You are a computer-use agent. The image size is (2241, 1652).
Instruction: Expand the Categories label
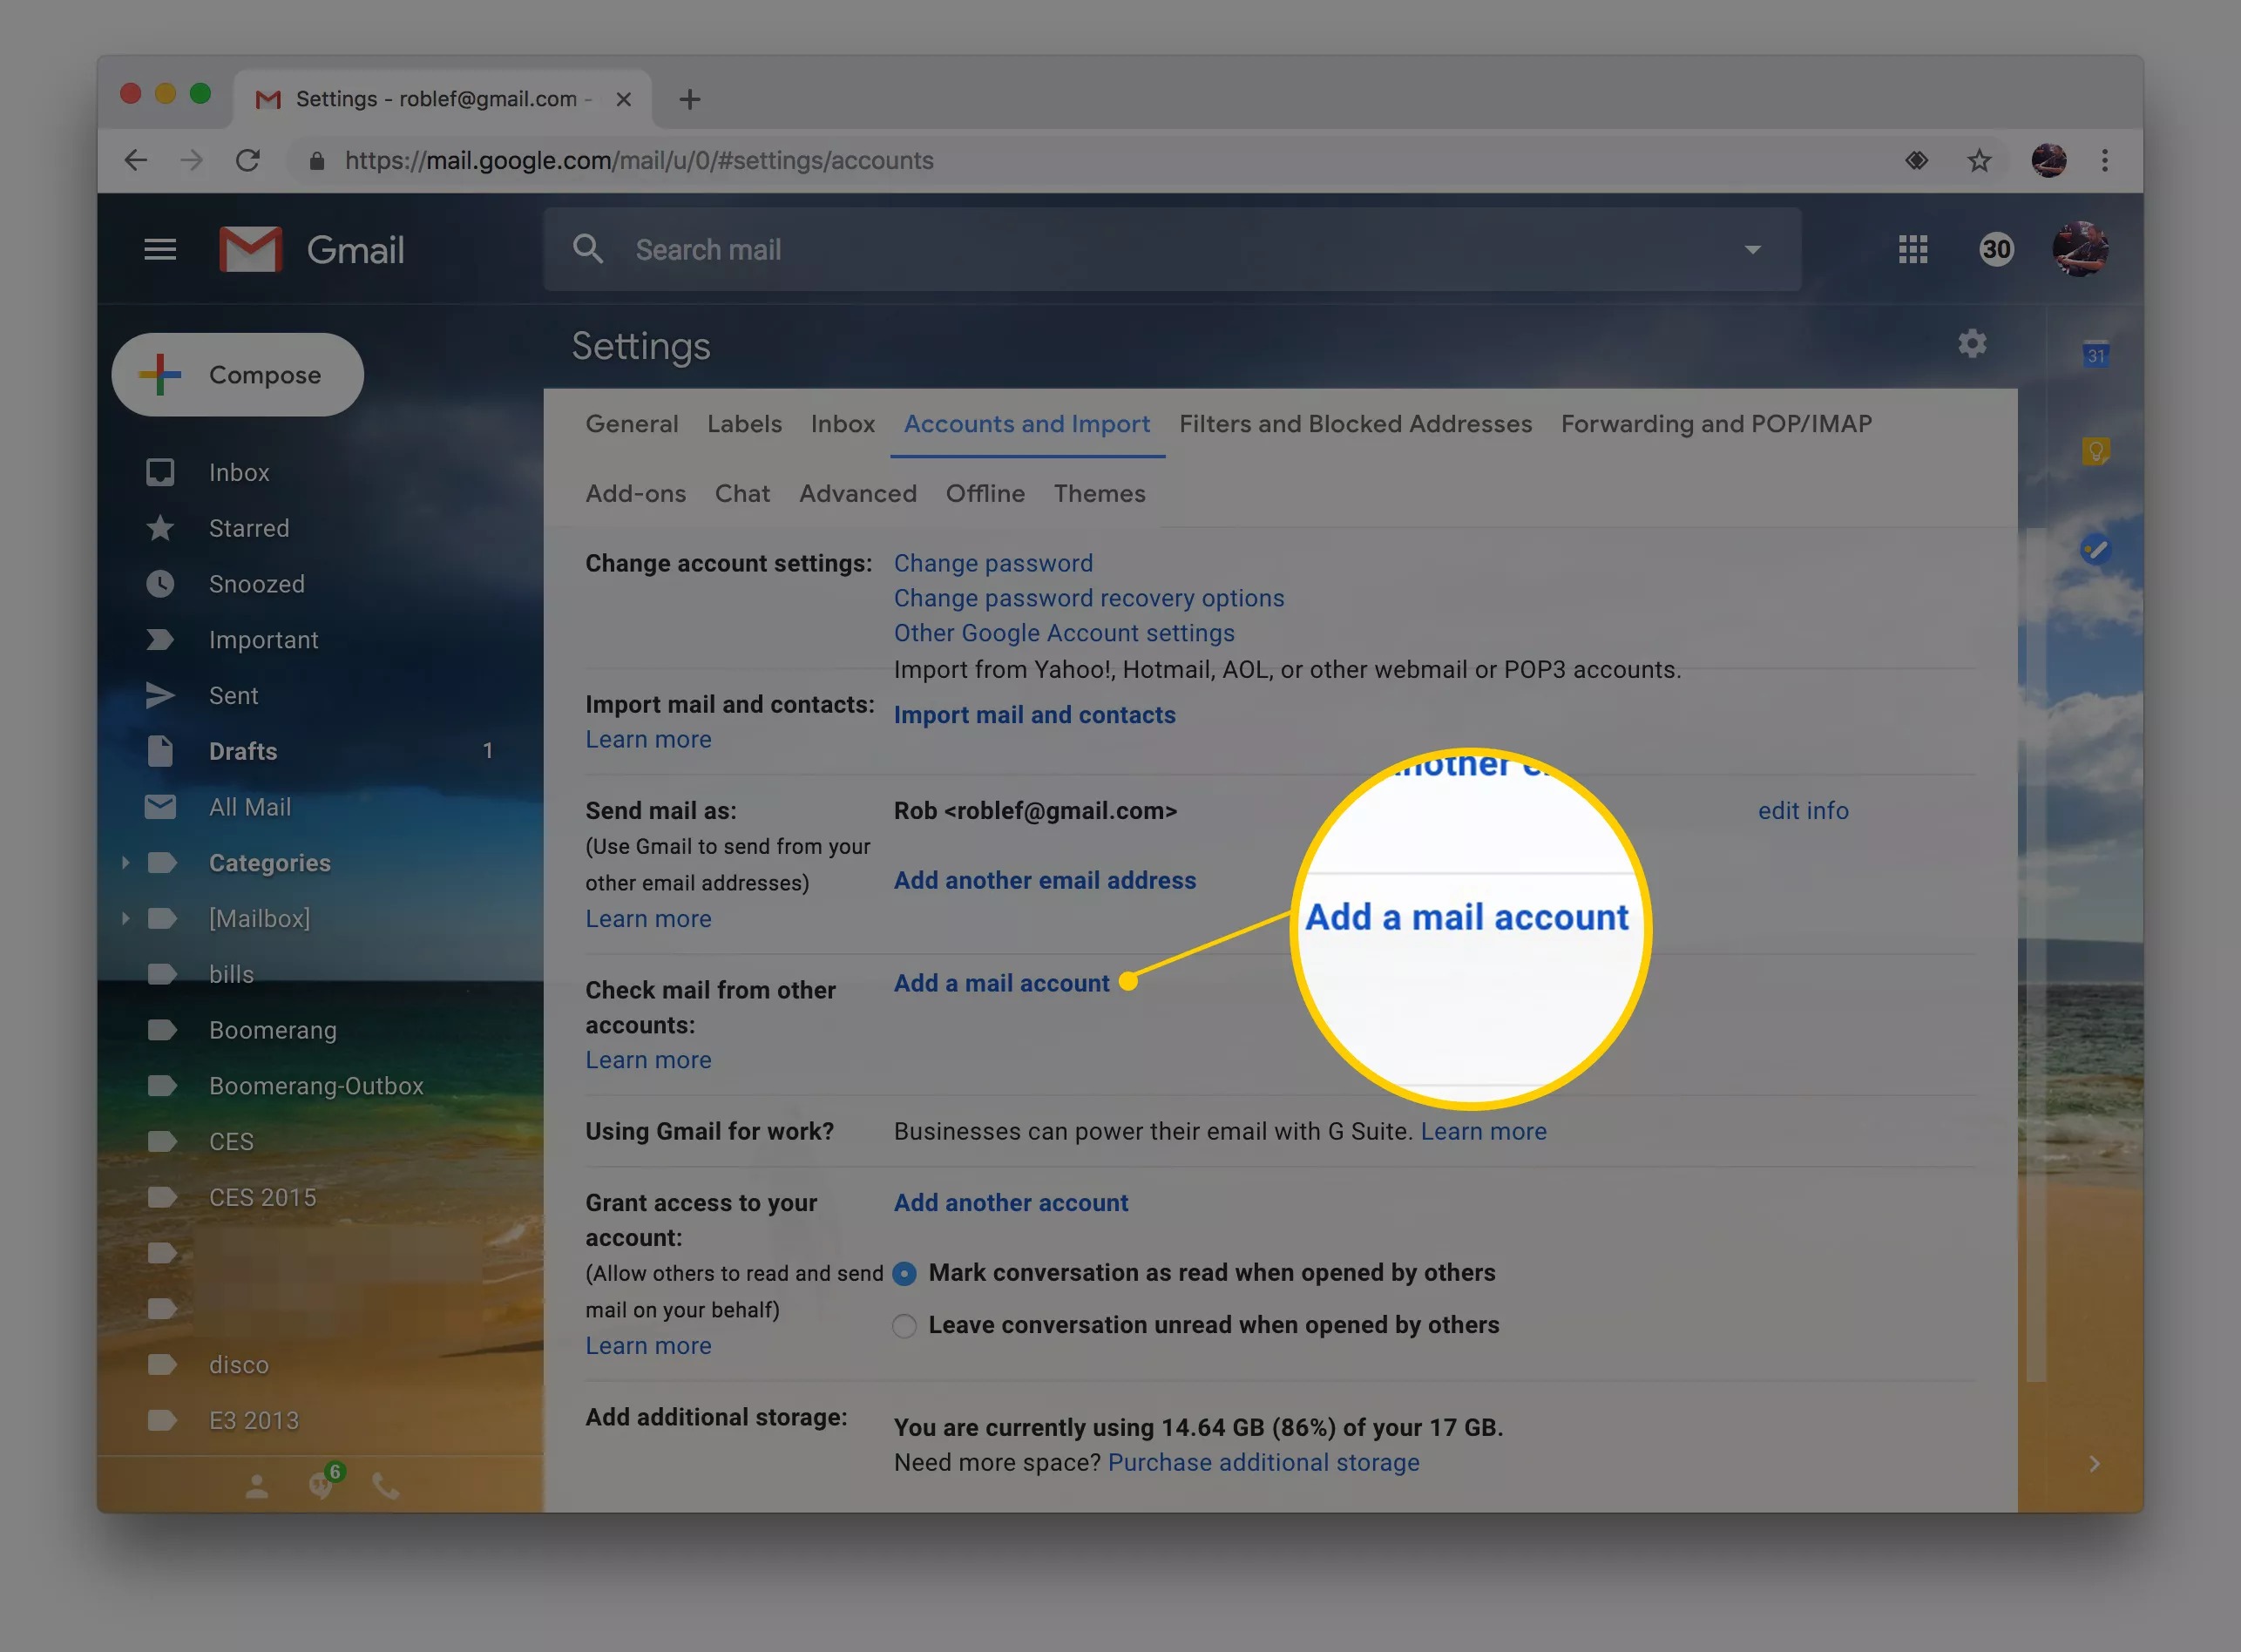click(x=125, y=862)
